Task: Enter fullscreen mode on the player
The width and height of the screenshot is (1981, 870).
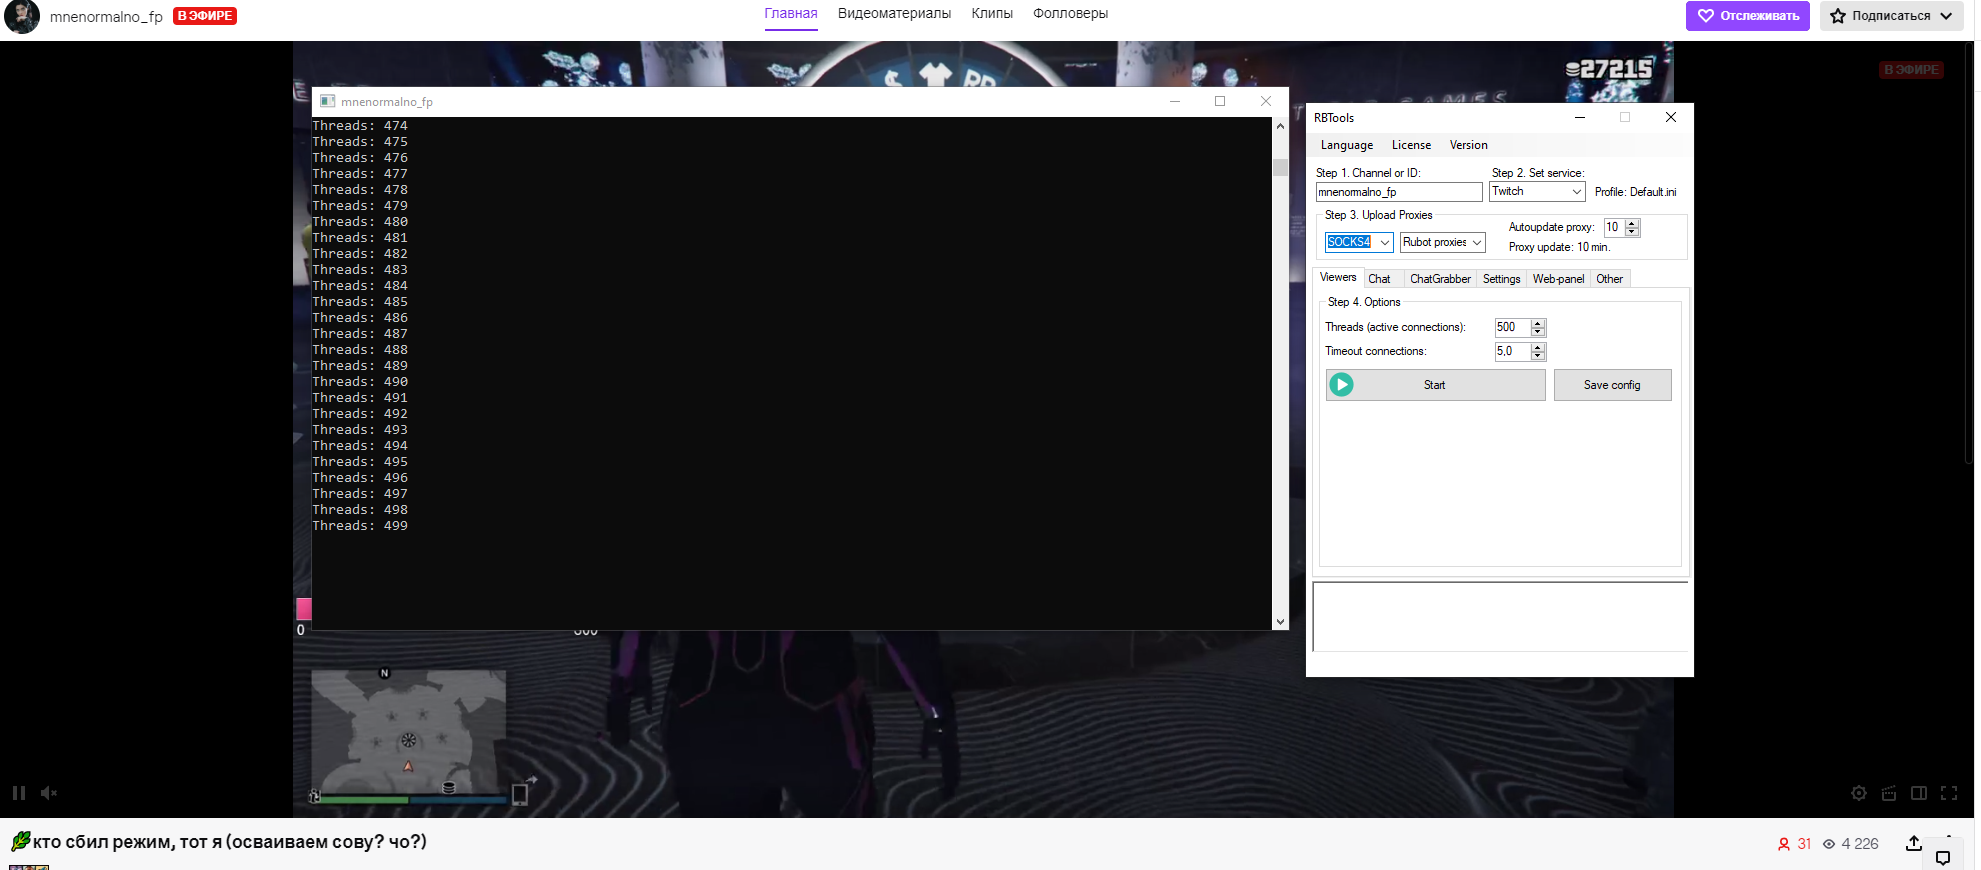Action: [1949, 793]
